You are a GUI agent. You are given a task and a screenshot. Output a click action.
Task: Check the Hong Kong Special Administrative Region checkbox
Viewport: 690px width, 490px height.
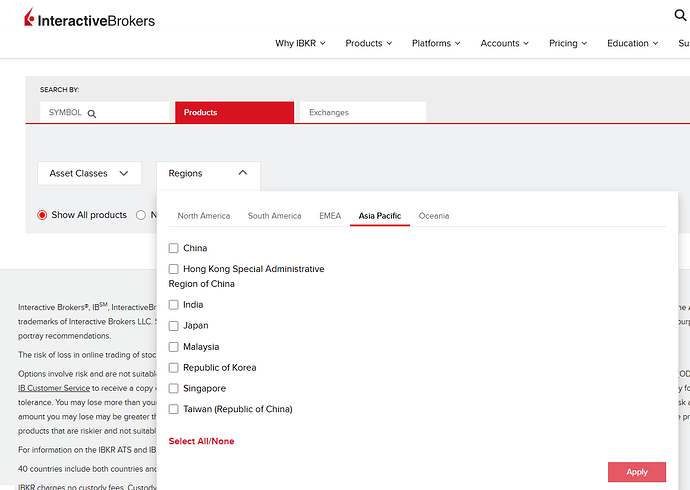click(x=173, y=269)
